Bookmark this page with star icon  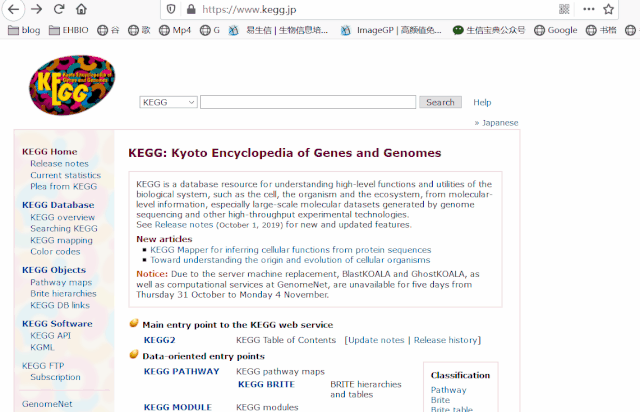[x=609, y=9]
